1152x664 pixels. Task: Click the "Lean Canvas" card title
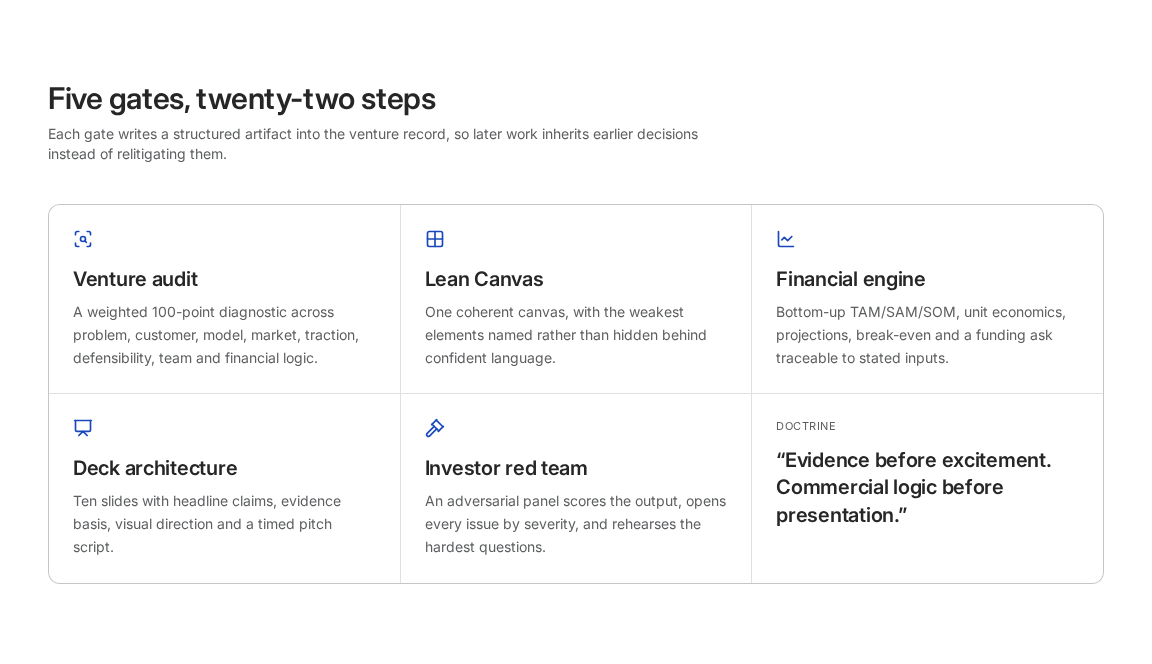483,279
